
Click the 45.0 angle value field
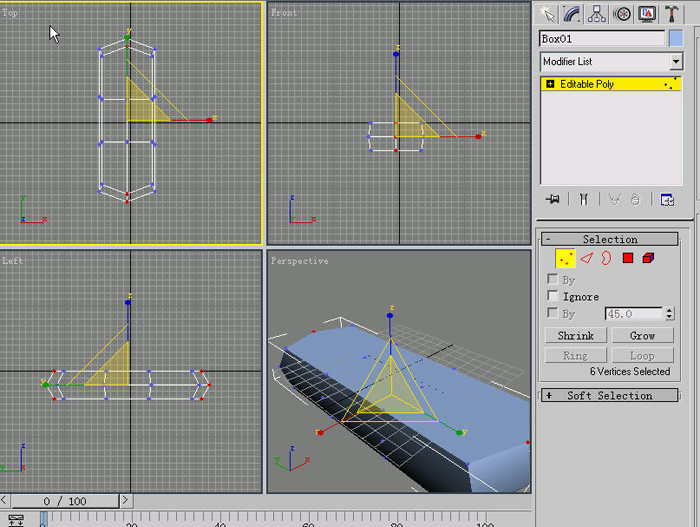(x=634, y=314)
